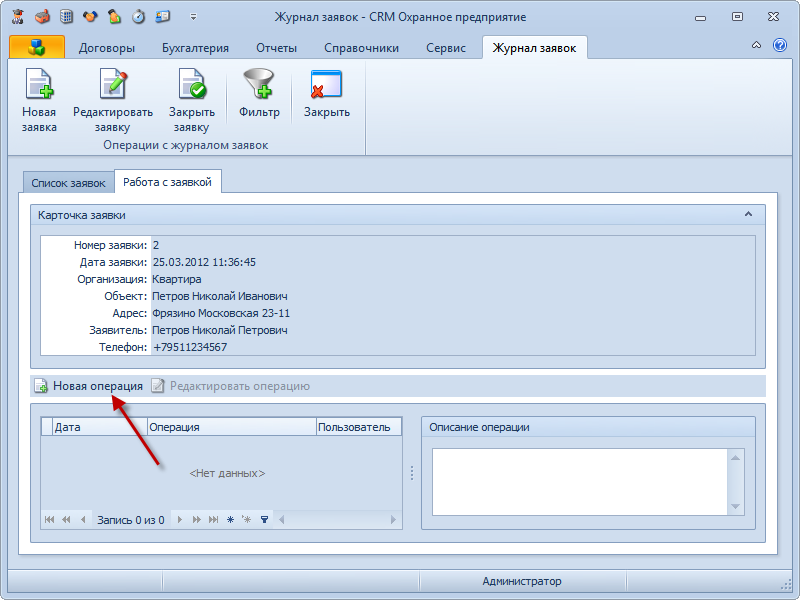The image size is (800, 600).
Task: Click Закрыть заявку with green checkmark
Action: coord(192,101)
